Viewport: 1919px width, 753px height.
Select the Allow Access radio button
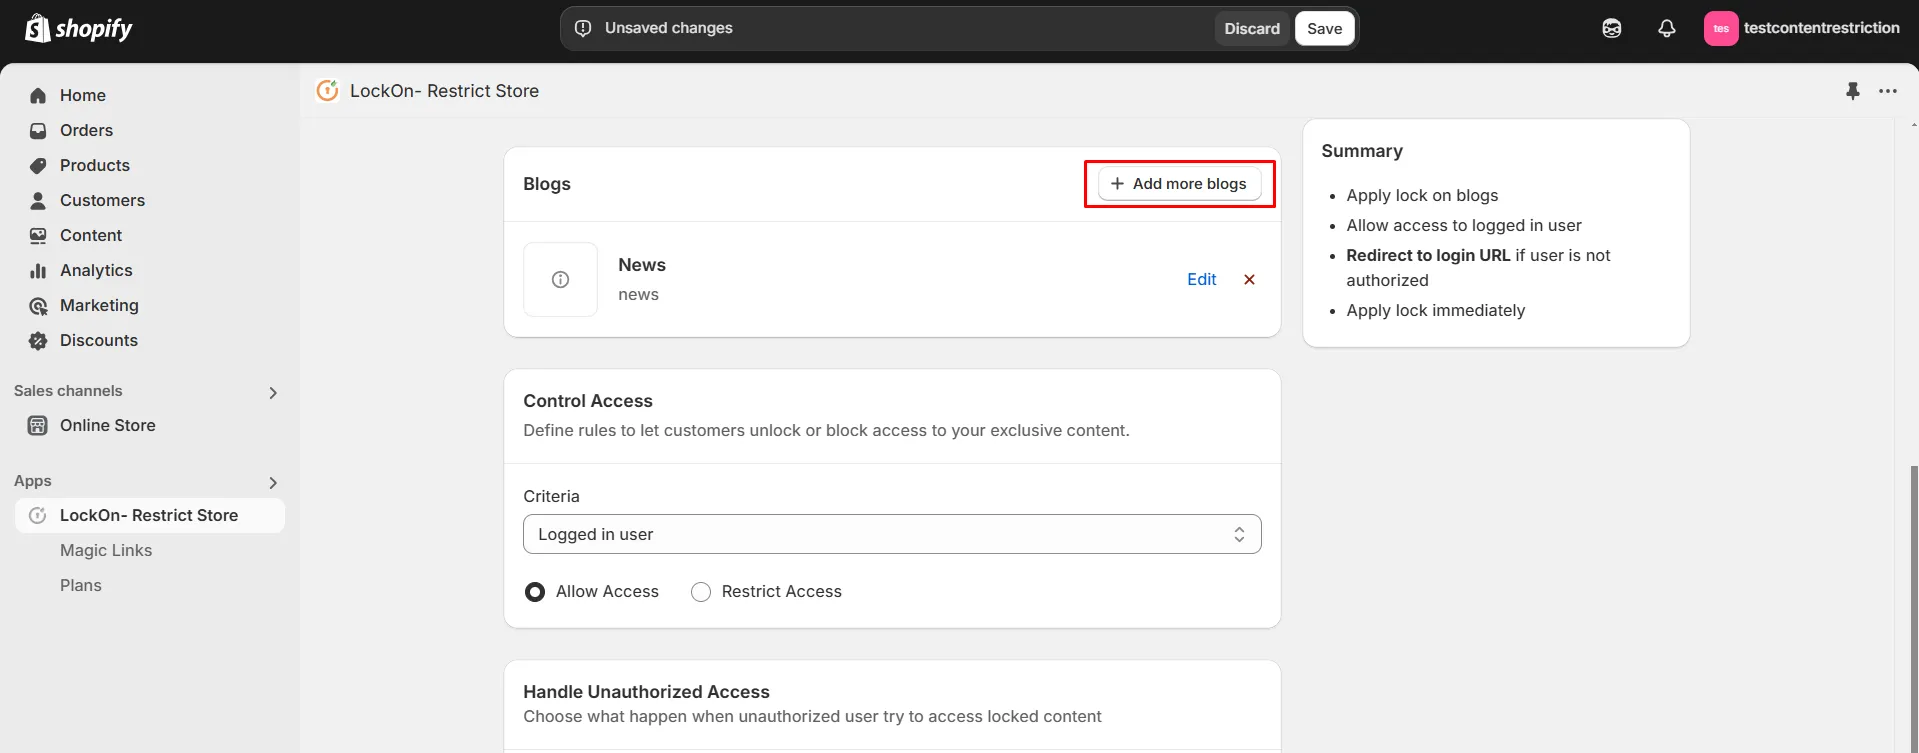pyautogui.click(x=535, y=592)
